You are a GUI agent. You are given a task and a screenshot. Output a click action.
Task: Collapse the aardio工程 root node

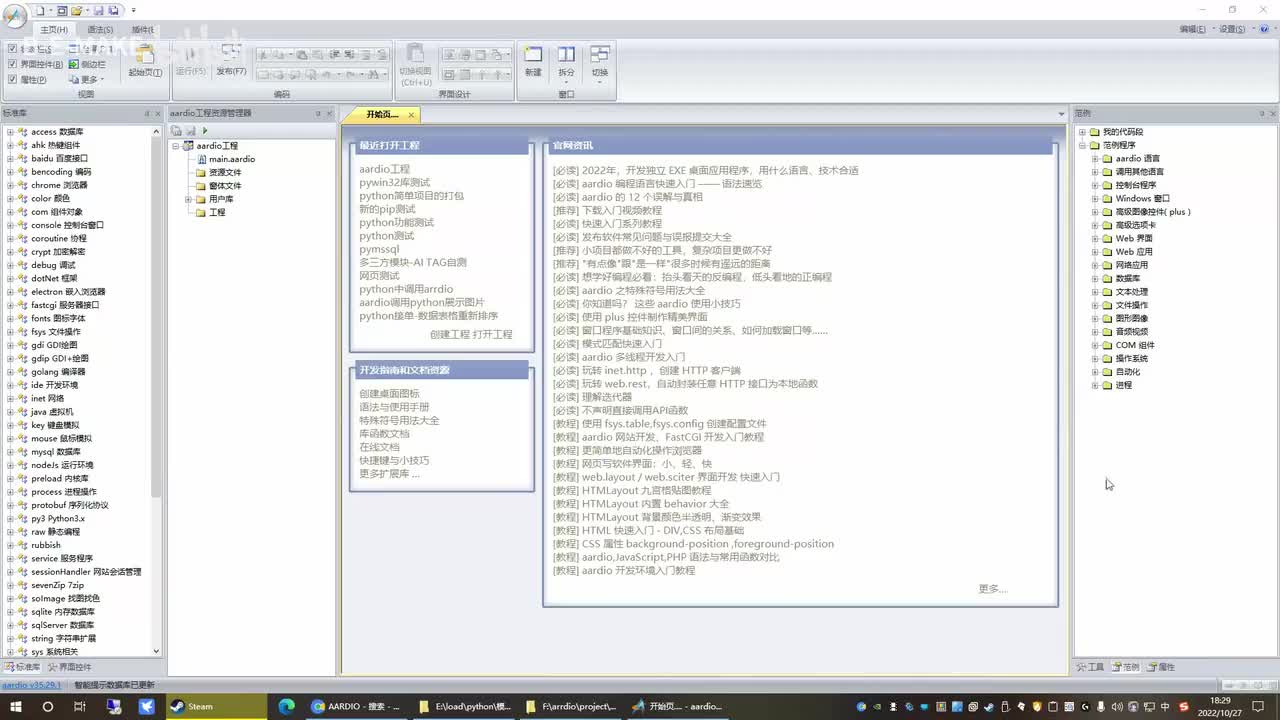(x=175, y=146)
